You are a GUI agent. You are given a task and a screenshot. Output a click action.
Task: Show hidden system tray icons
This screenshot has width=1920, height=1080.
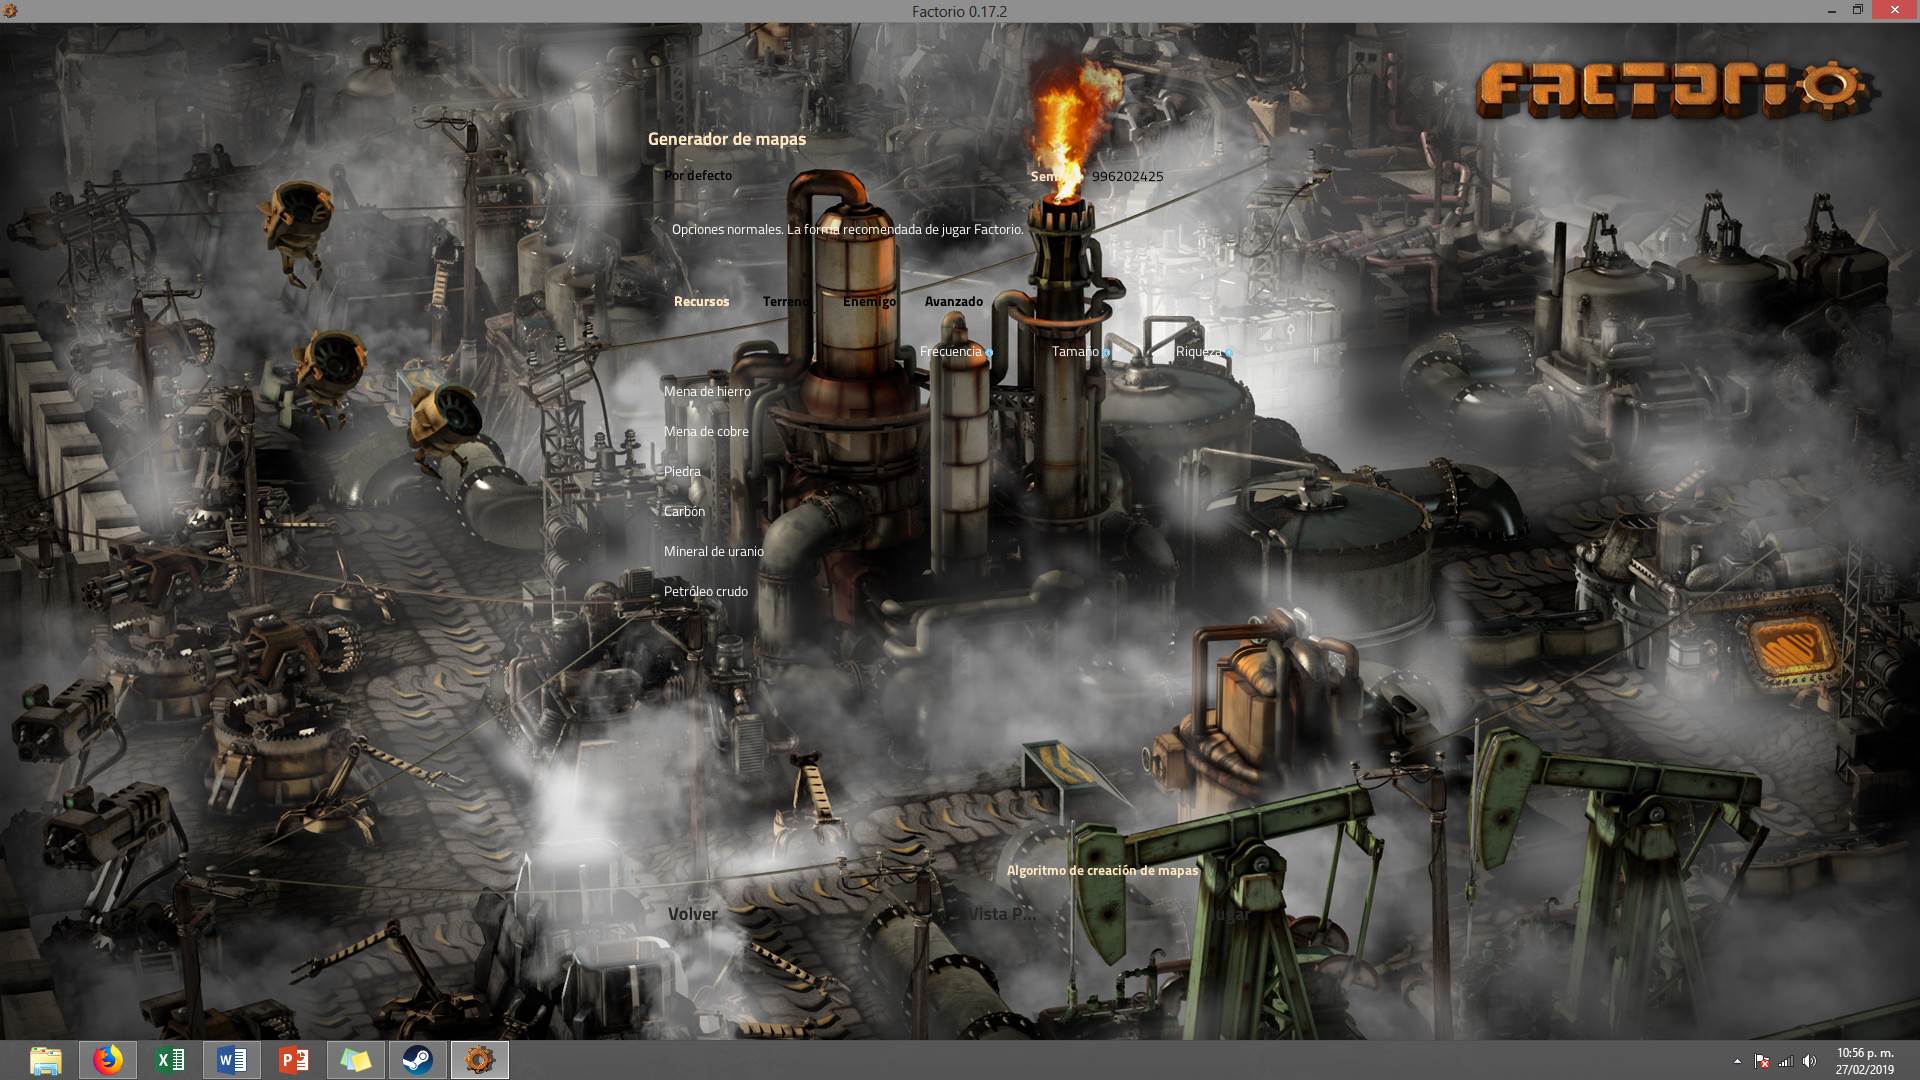(1737, 1061)
